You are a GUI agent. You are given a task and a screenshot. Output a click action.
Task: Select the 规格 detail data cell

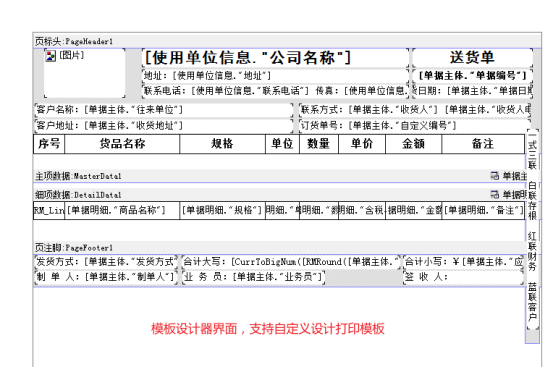(x=223, y=210)
